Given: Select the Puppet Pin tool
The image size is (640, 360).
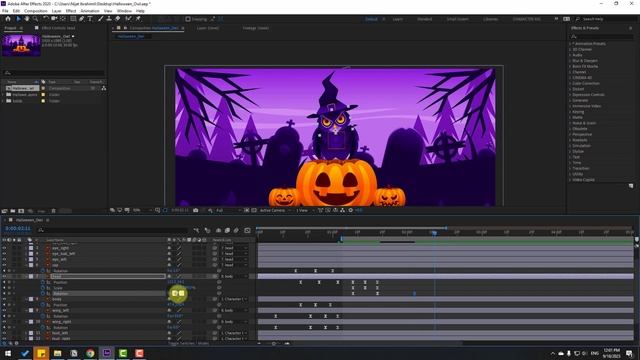Looking at the screenshot, I should [x=138, y=19].
